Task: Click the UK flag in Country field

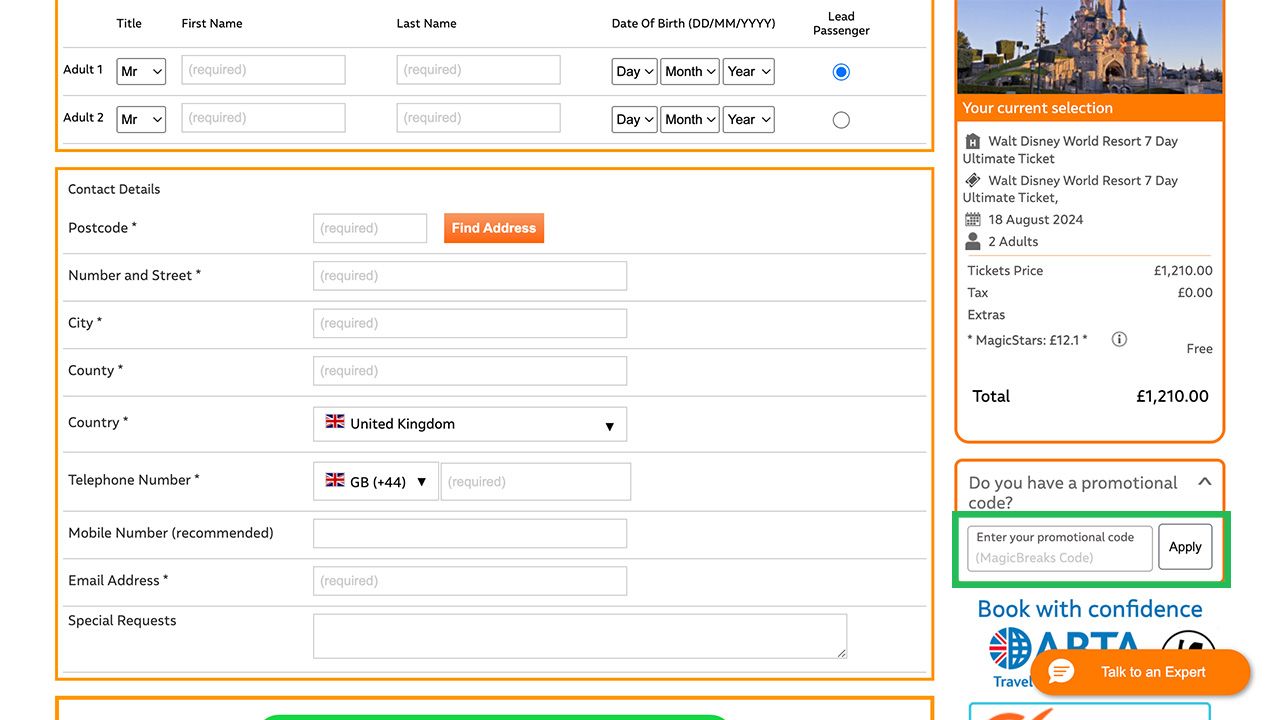Action: tap(335, 422)
